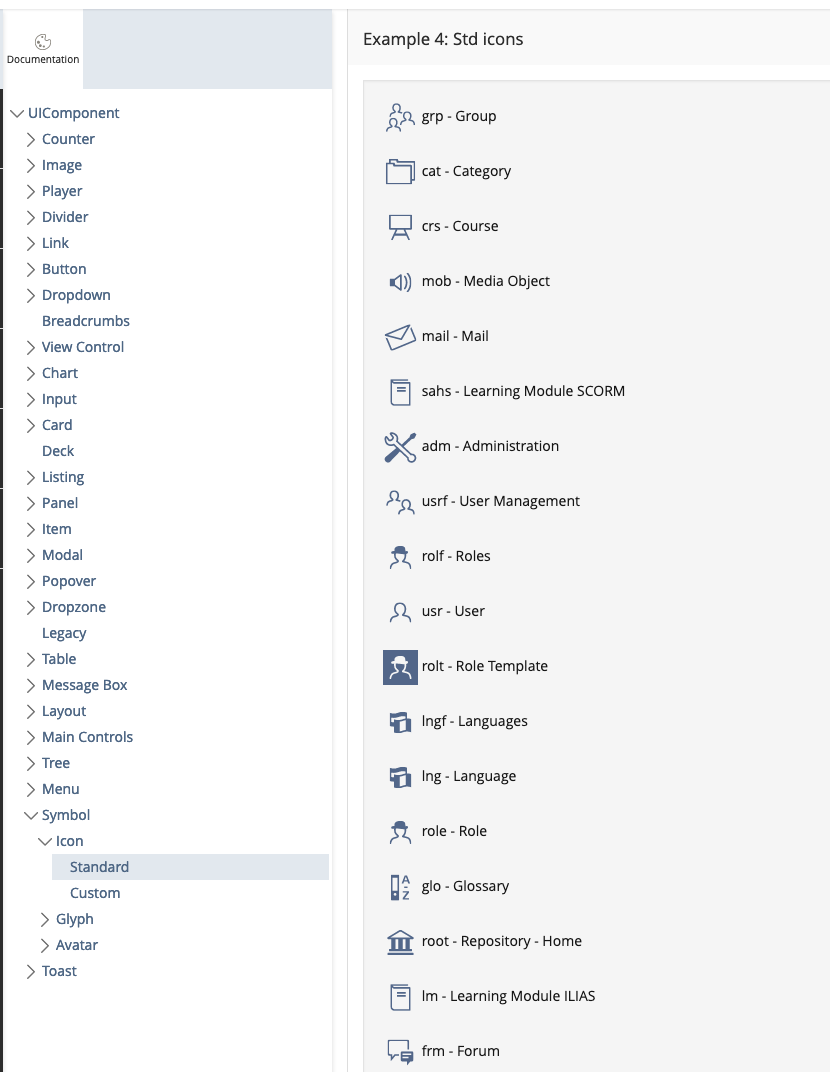This screenshot has width=830, height=1072.
Task: Click the Glossary A-Z icon
Action: click(x=400, y=887)
